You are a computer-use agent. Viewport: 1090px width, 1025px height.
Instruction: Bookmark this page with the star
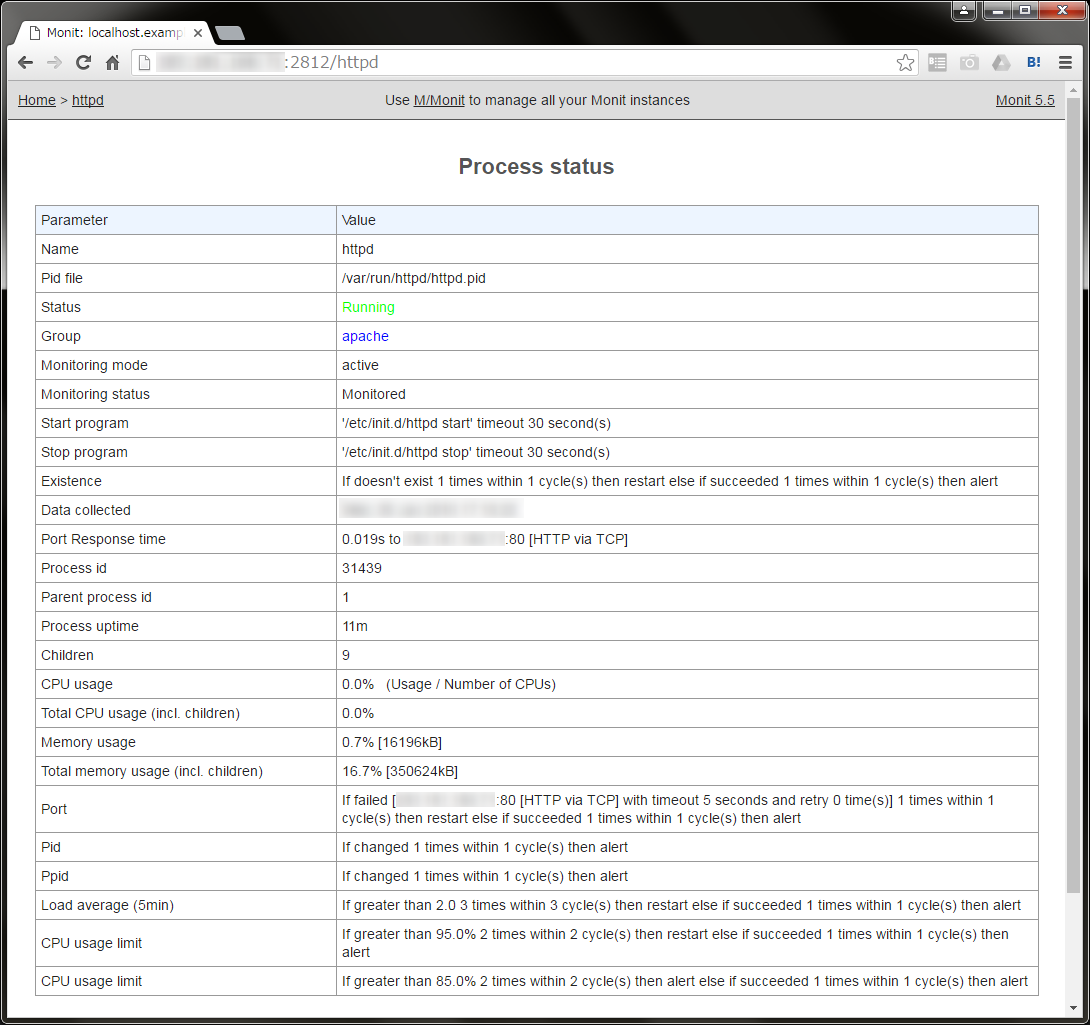coord(905,63)
